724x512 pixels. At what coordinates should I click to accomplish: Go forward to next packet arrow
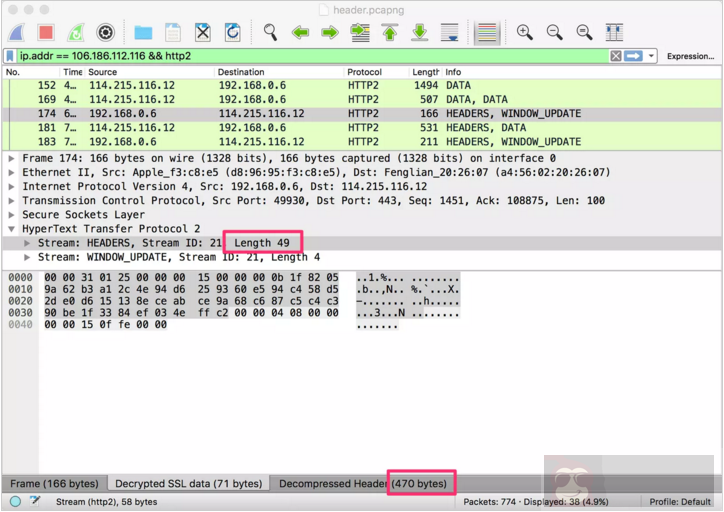[330, 33]
